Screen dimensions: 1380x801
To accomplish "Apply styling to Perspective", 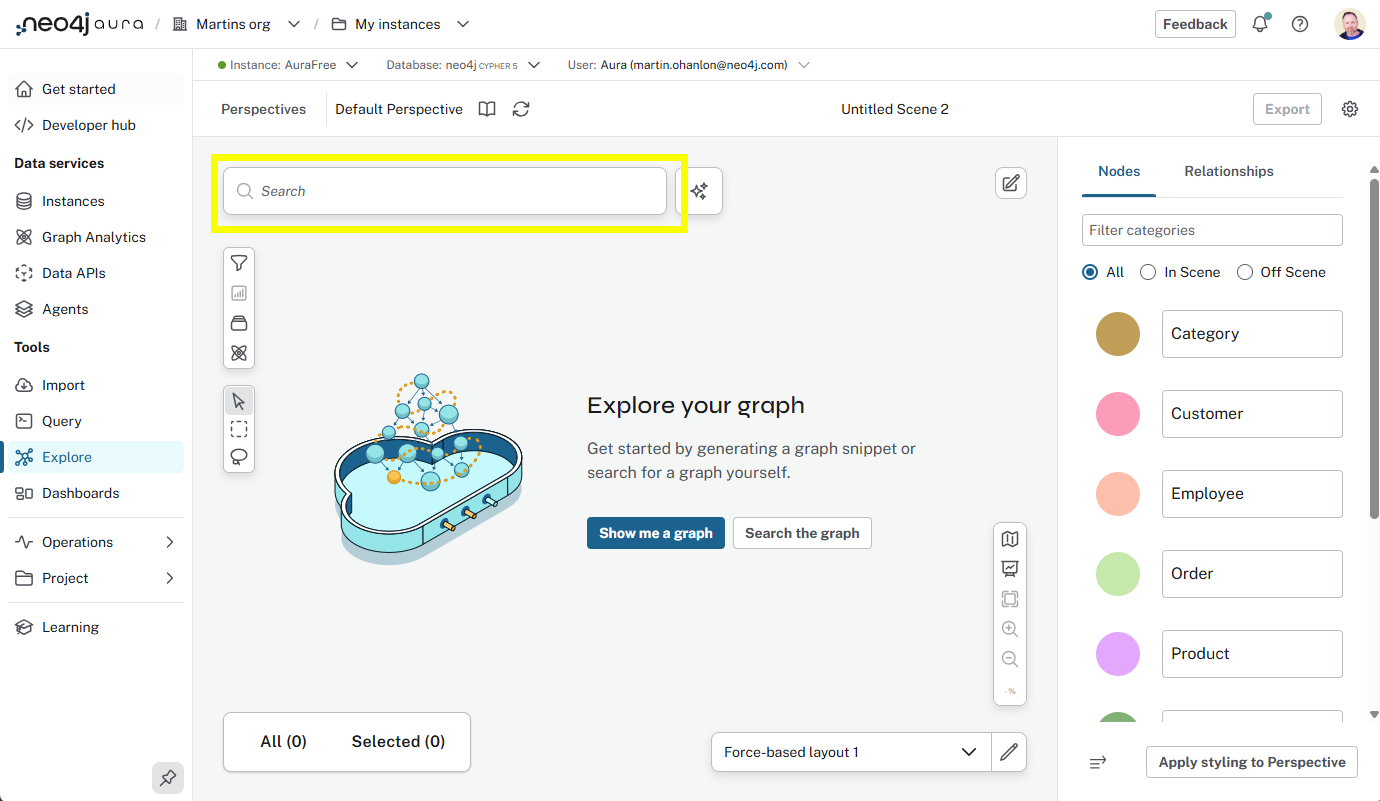I will pos(1251,762).
